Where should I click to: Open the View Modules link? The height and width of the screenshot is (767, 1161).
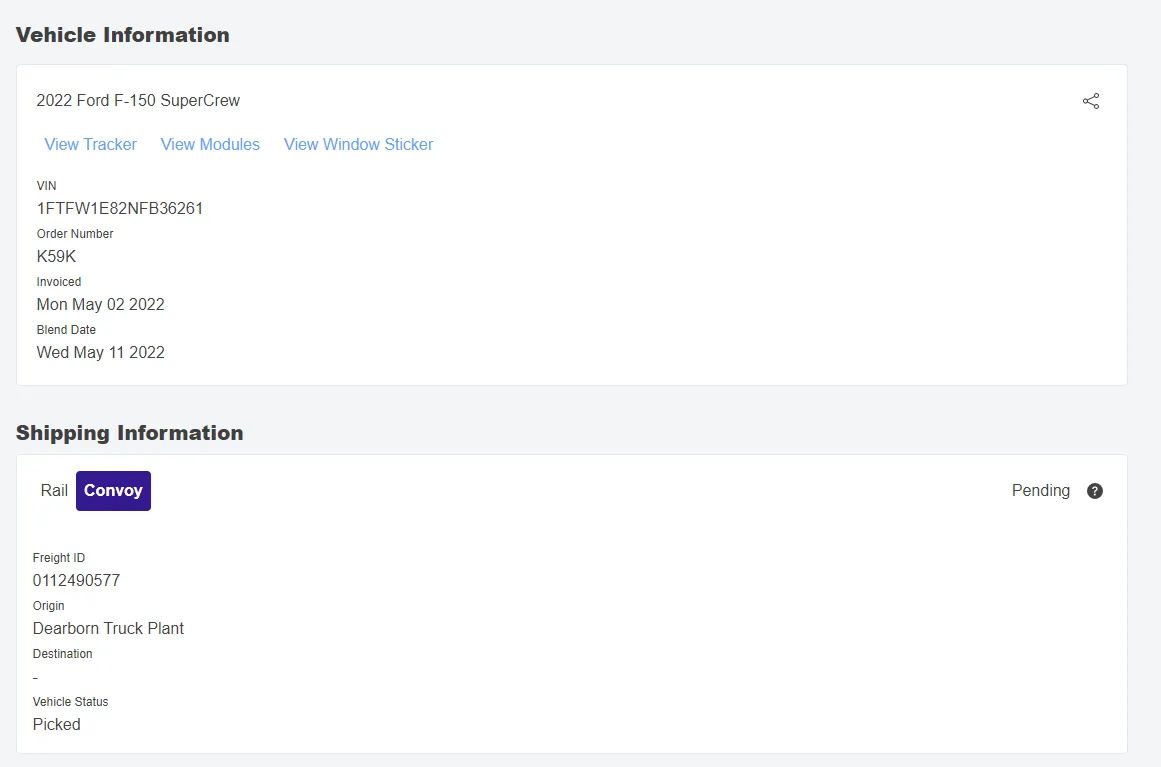point(210,144)
